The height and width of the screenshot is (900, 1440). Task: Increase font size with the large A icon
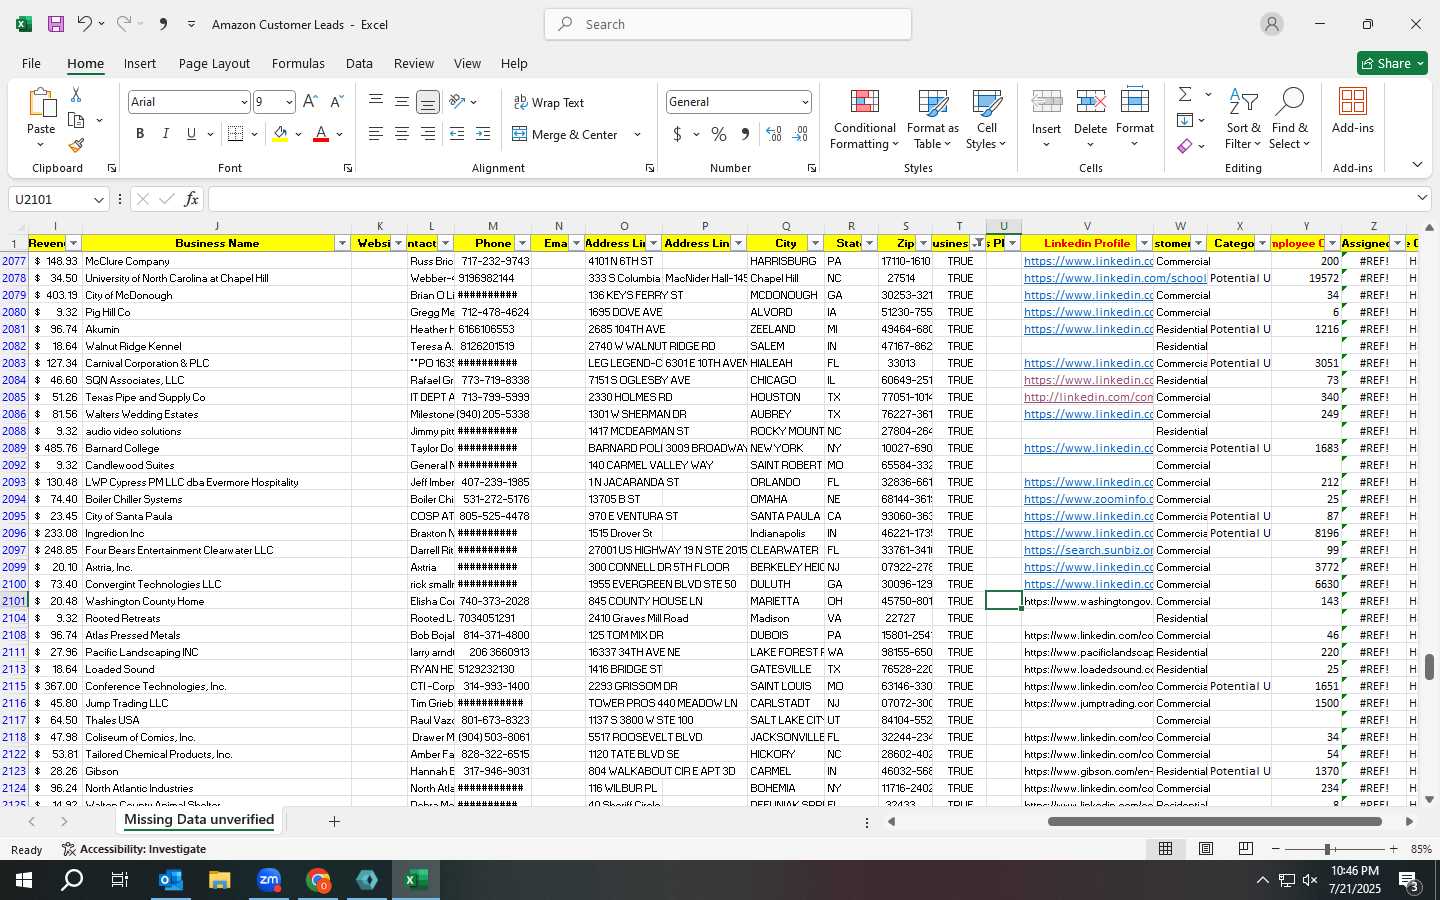310,102
